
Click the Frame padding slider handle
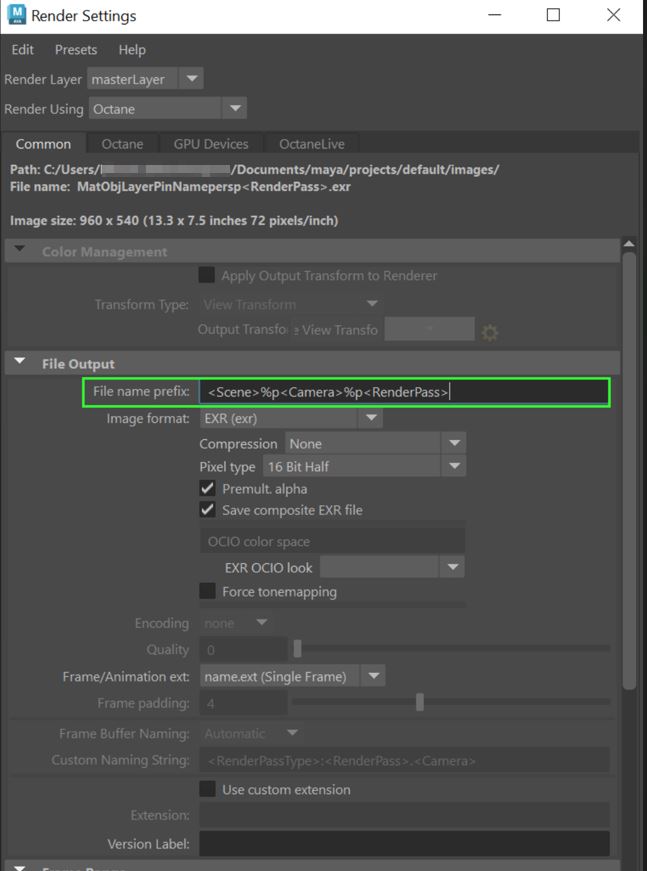point(420,702)
